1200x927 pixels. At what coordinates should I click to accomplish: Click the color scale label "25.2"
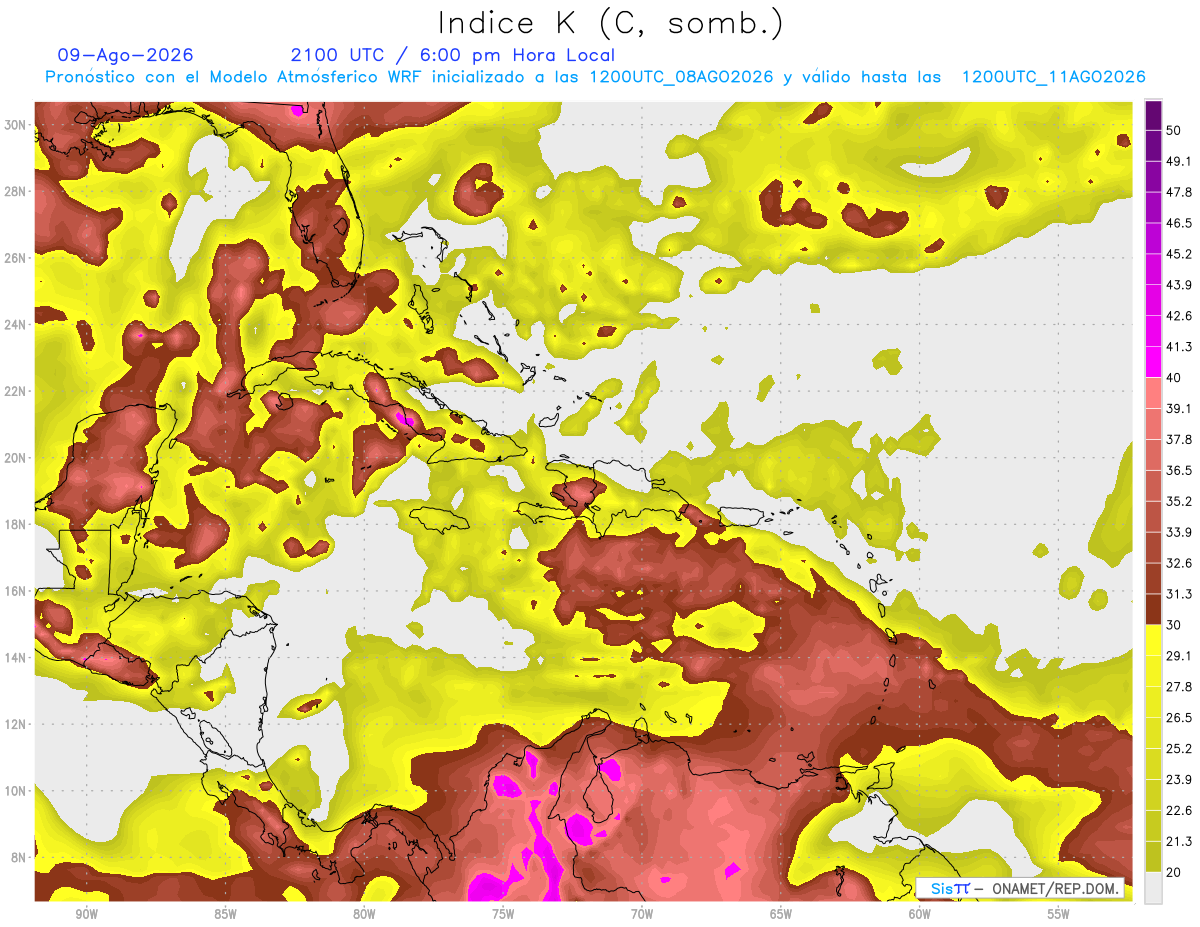point(1179,749)
